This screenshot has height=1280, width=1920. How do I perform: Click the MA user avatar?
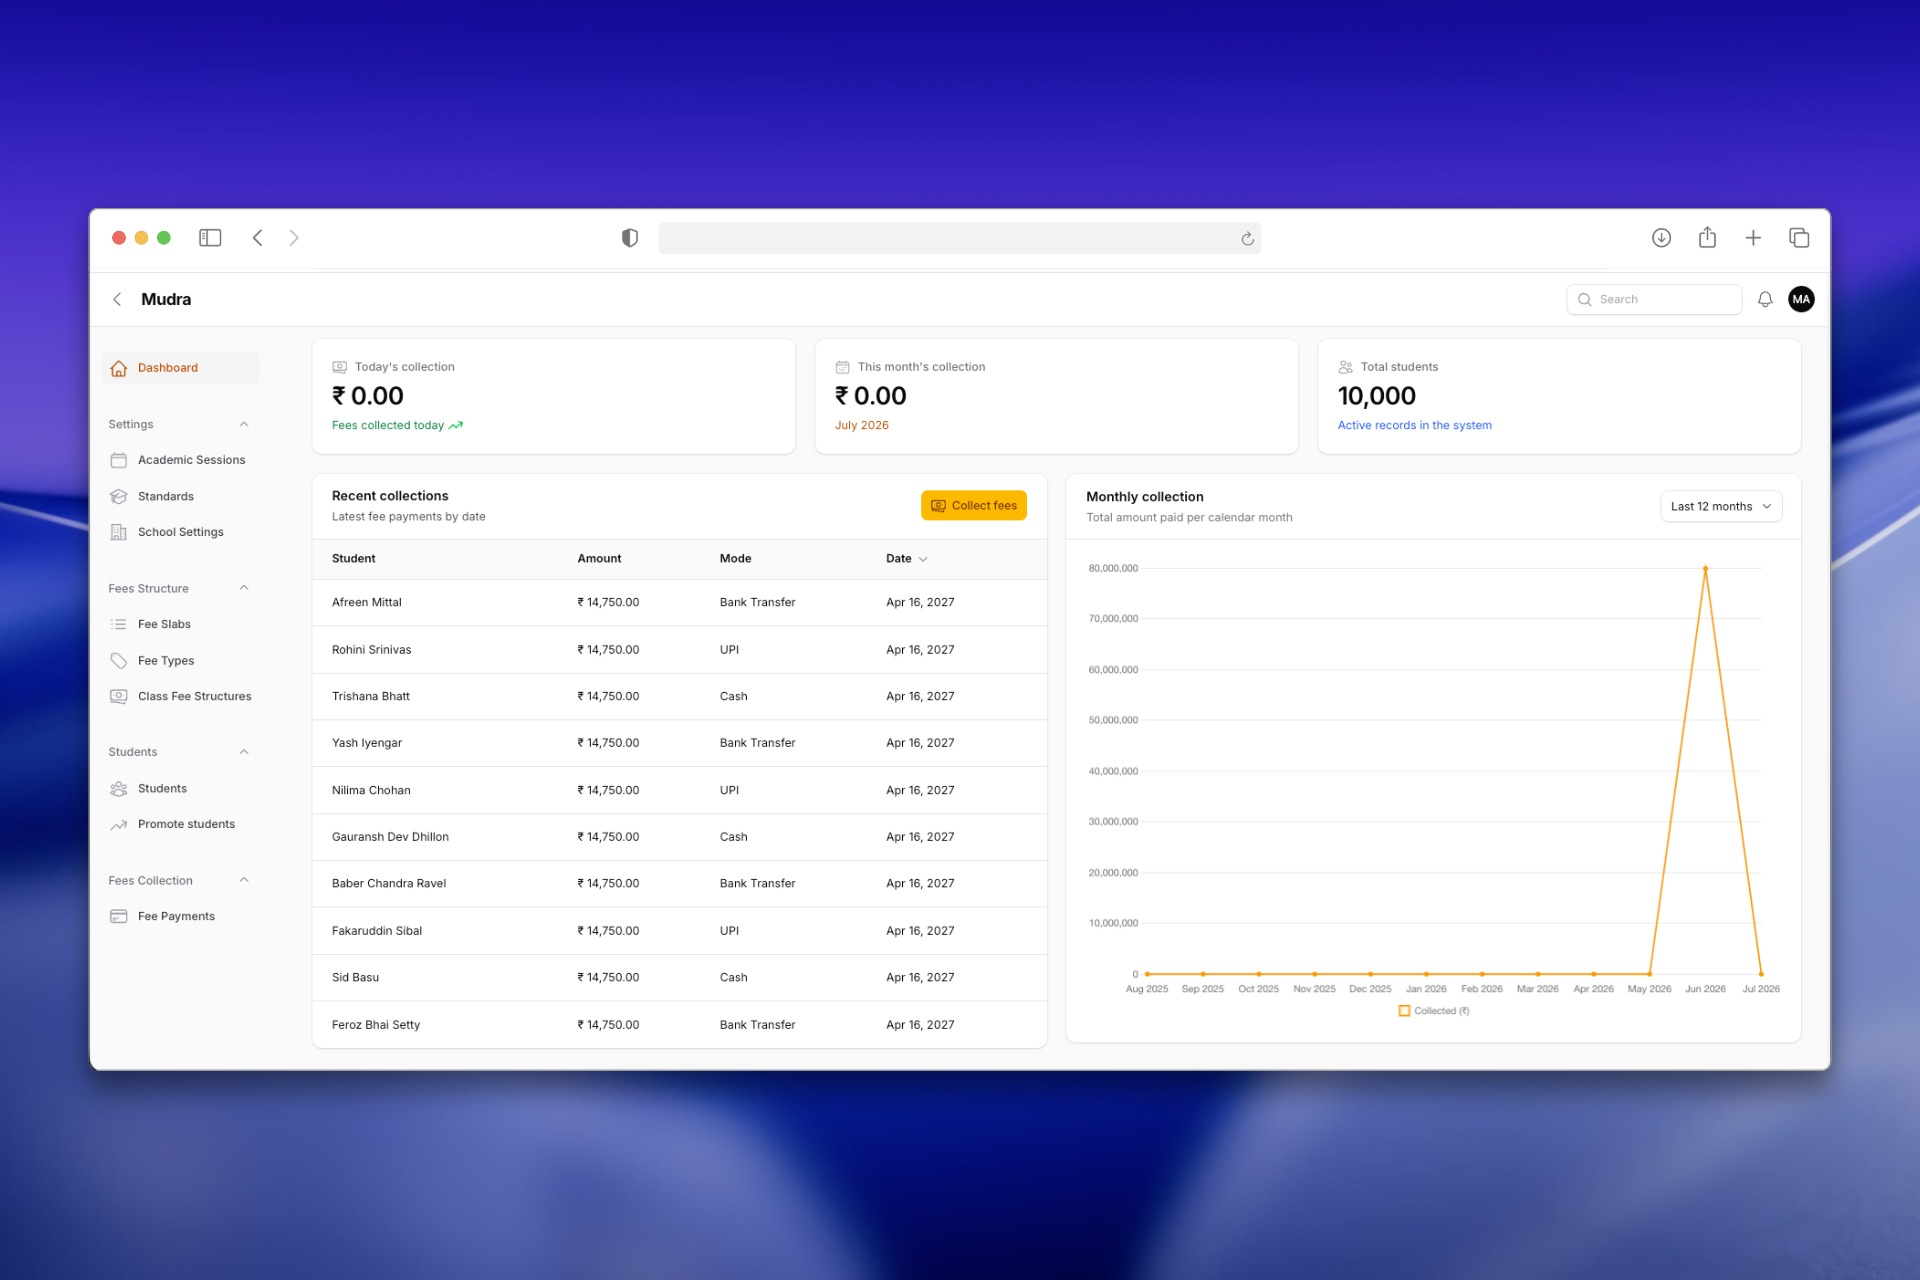[x=1801, y=299]
